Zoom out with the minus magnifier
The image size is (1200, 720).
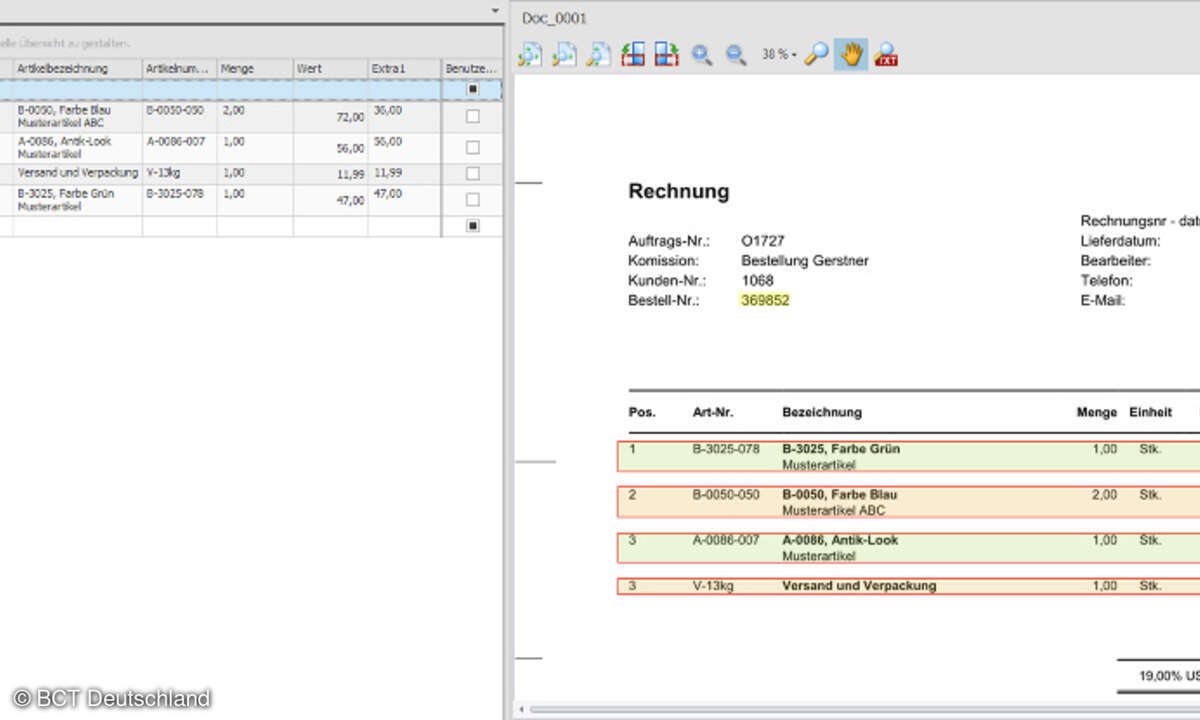736,55
